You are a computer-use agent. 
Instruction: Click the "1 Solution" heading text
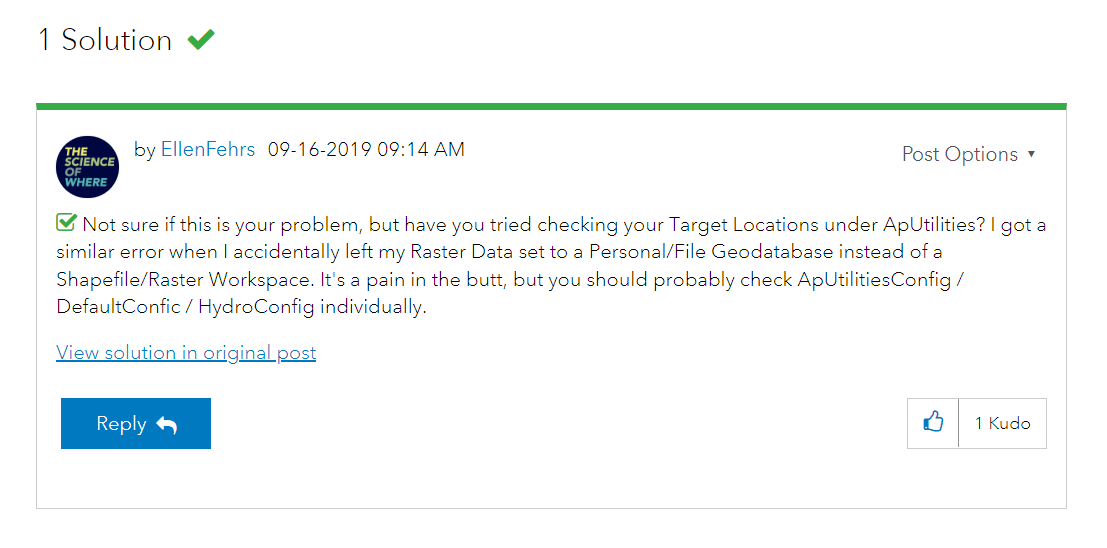(105, 40)
